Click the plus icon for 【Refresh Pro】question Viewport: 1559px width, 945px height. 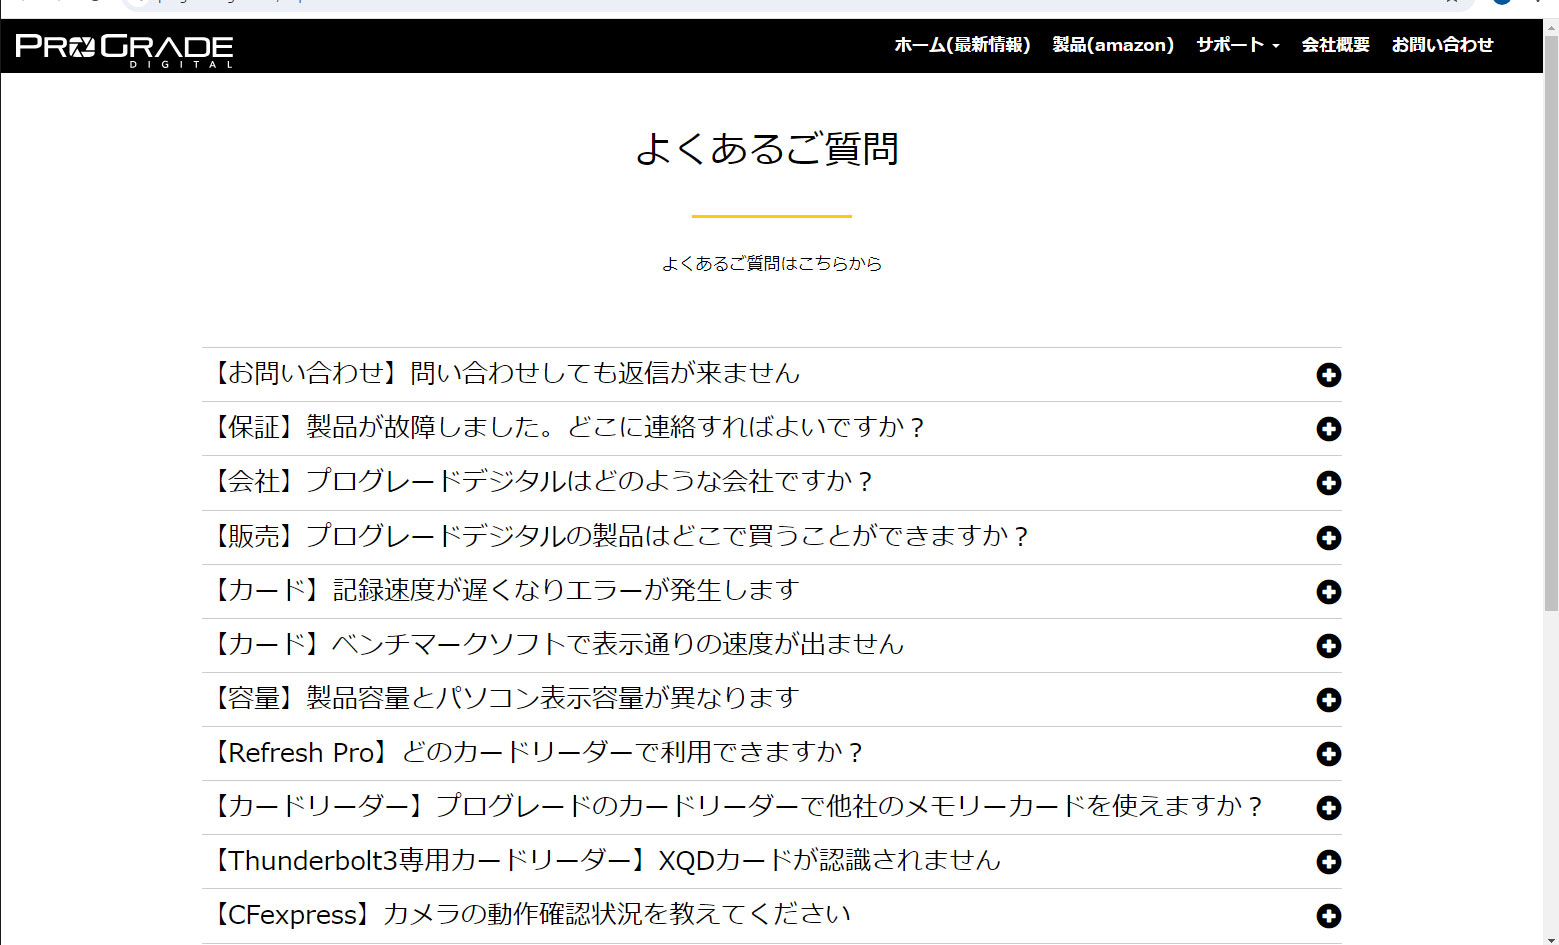[x=1328, y=754]
